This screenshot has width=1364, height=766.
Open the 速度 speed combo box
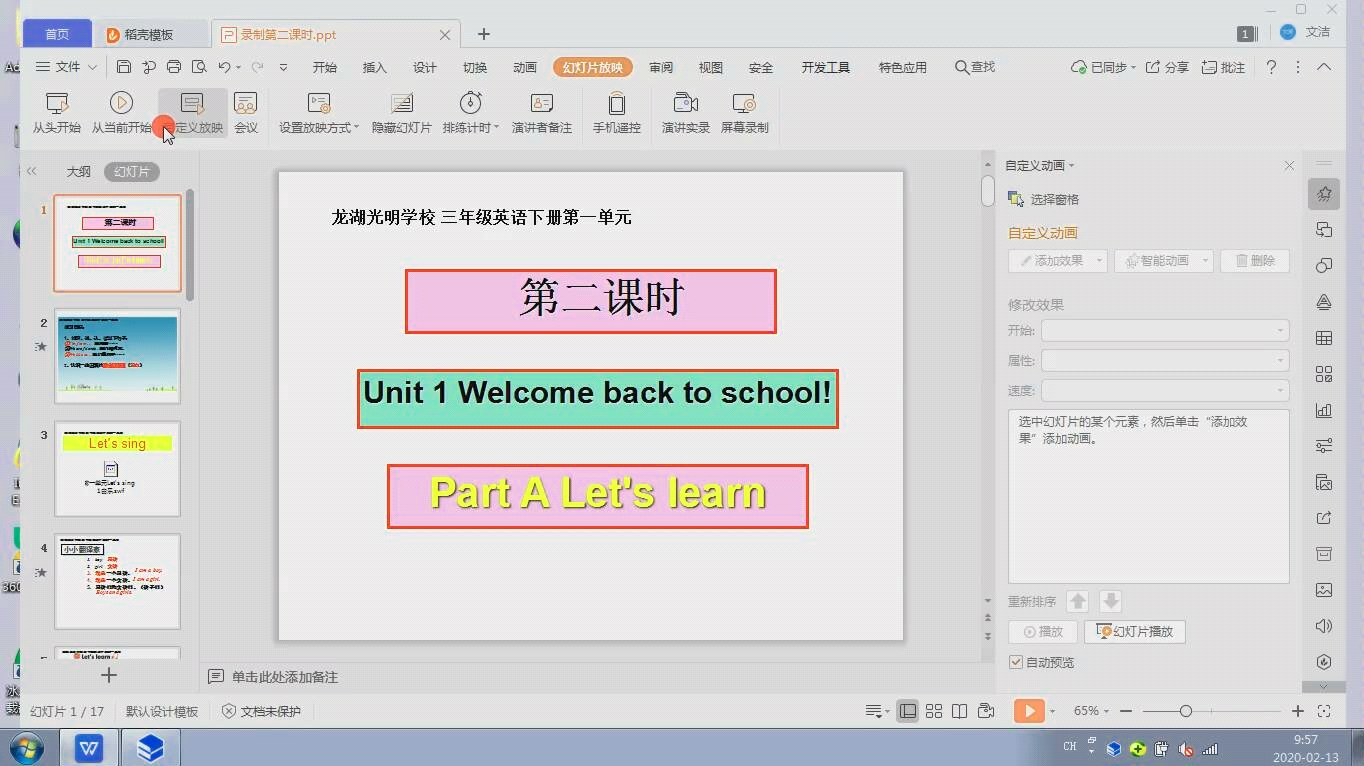[x=1165, y=390]
